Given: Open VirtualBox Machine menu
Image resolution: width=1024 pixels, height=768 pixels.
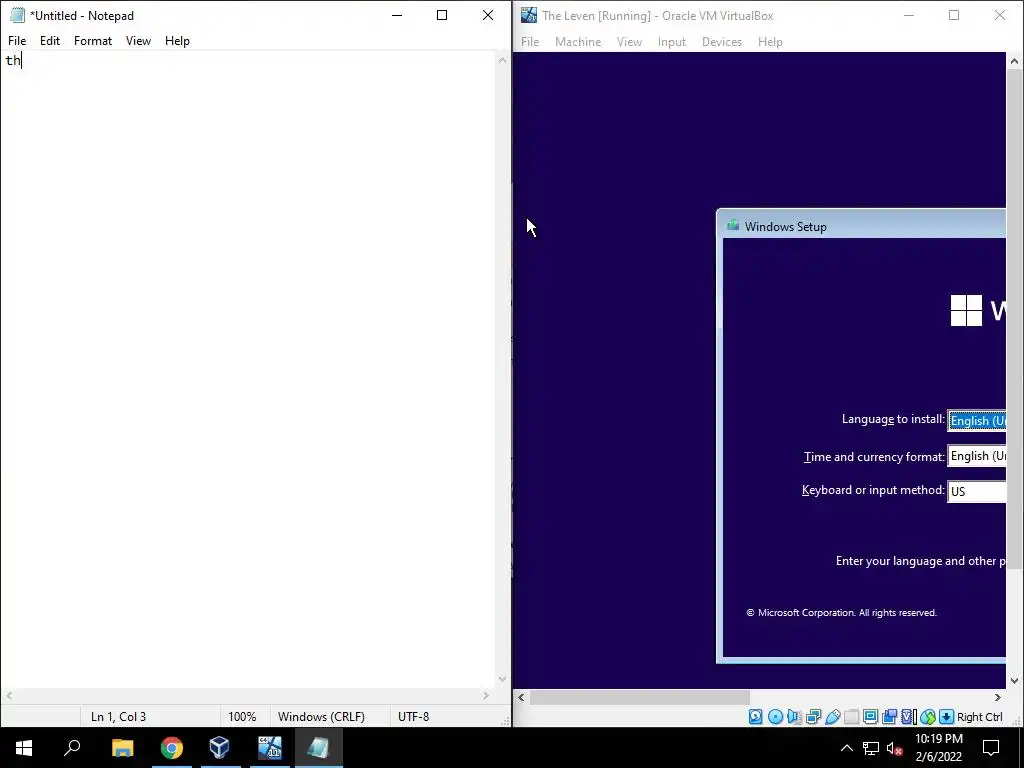Looking at the screenshot, I should [578, 42].
